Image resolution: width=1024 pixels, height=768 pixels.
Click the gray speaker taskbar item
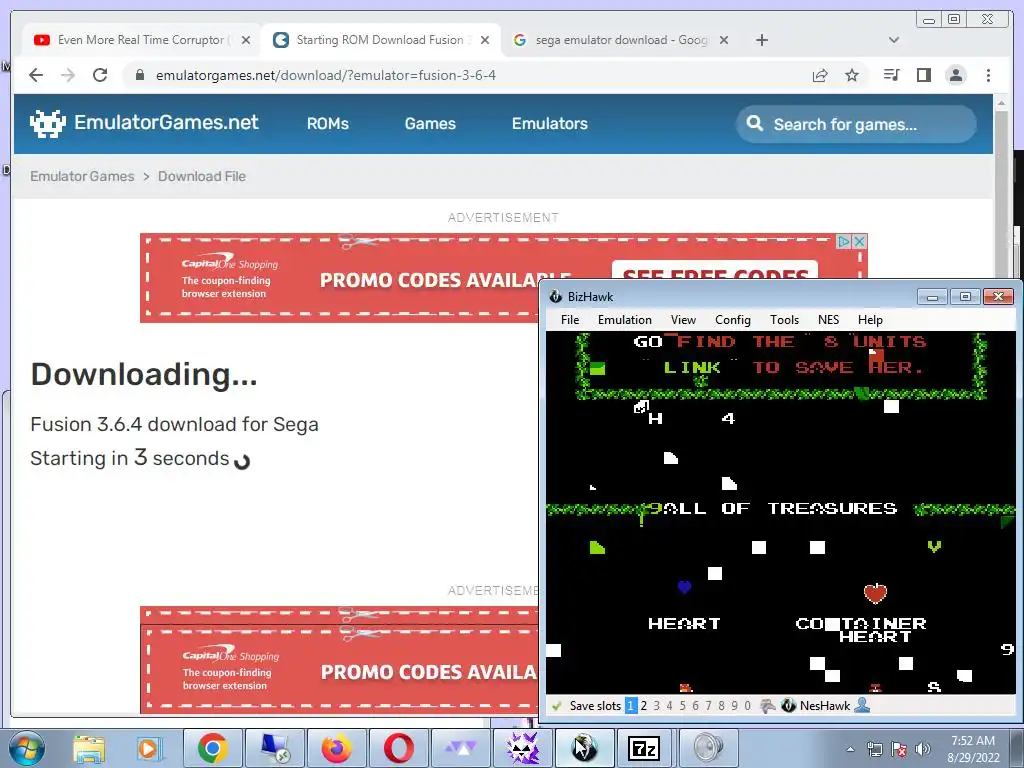coord(708,748)
